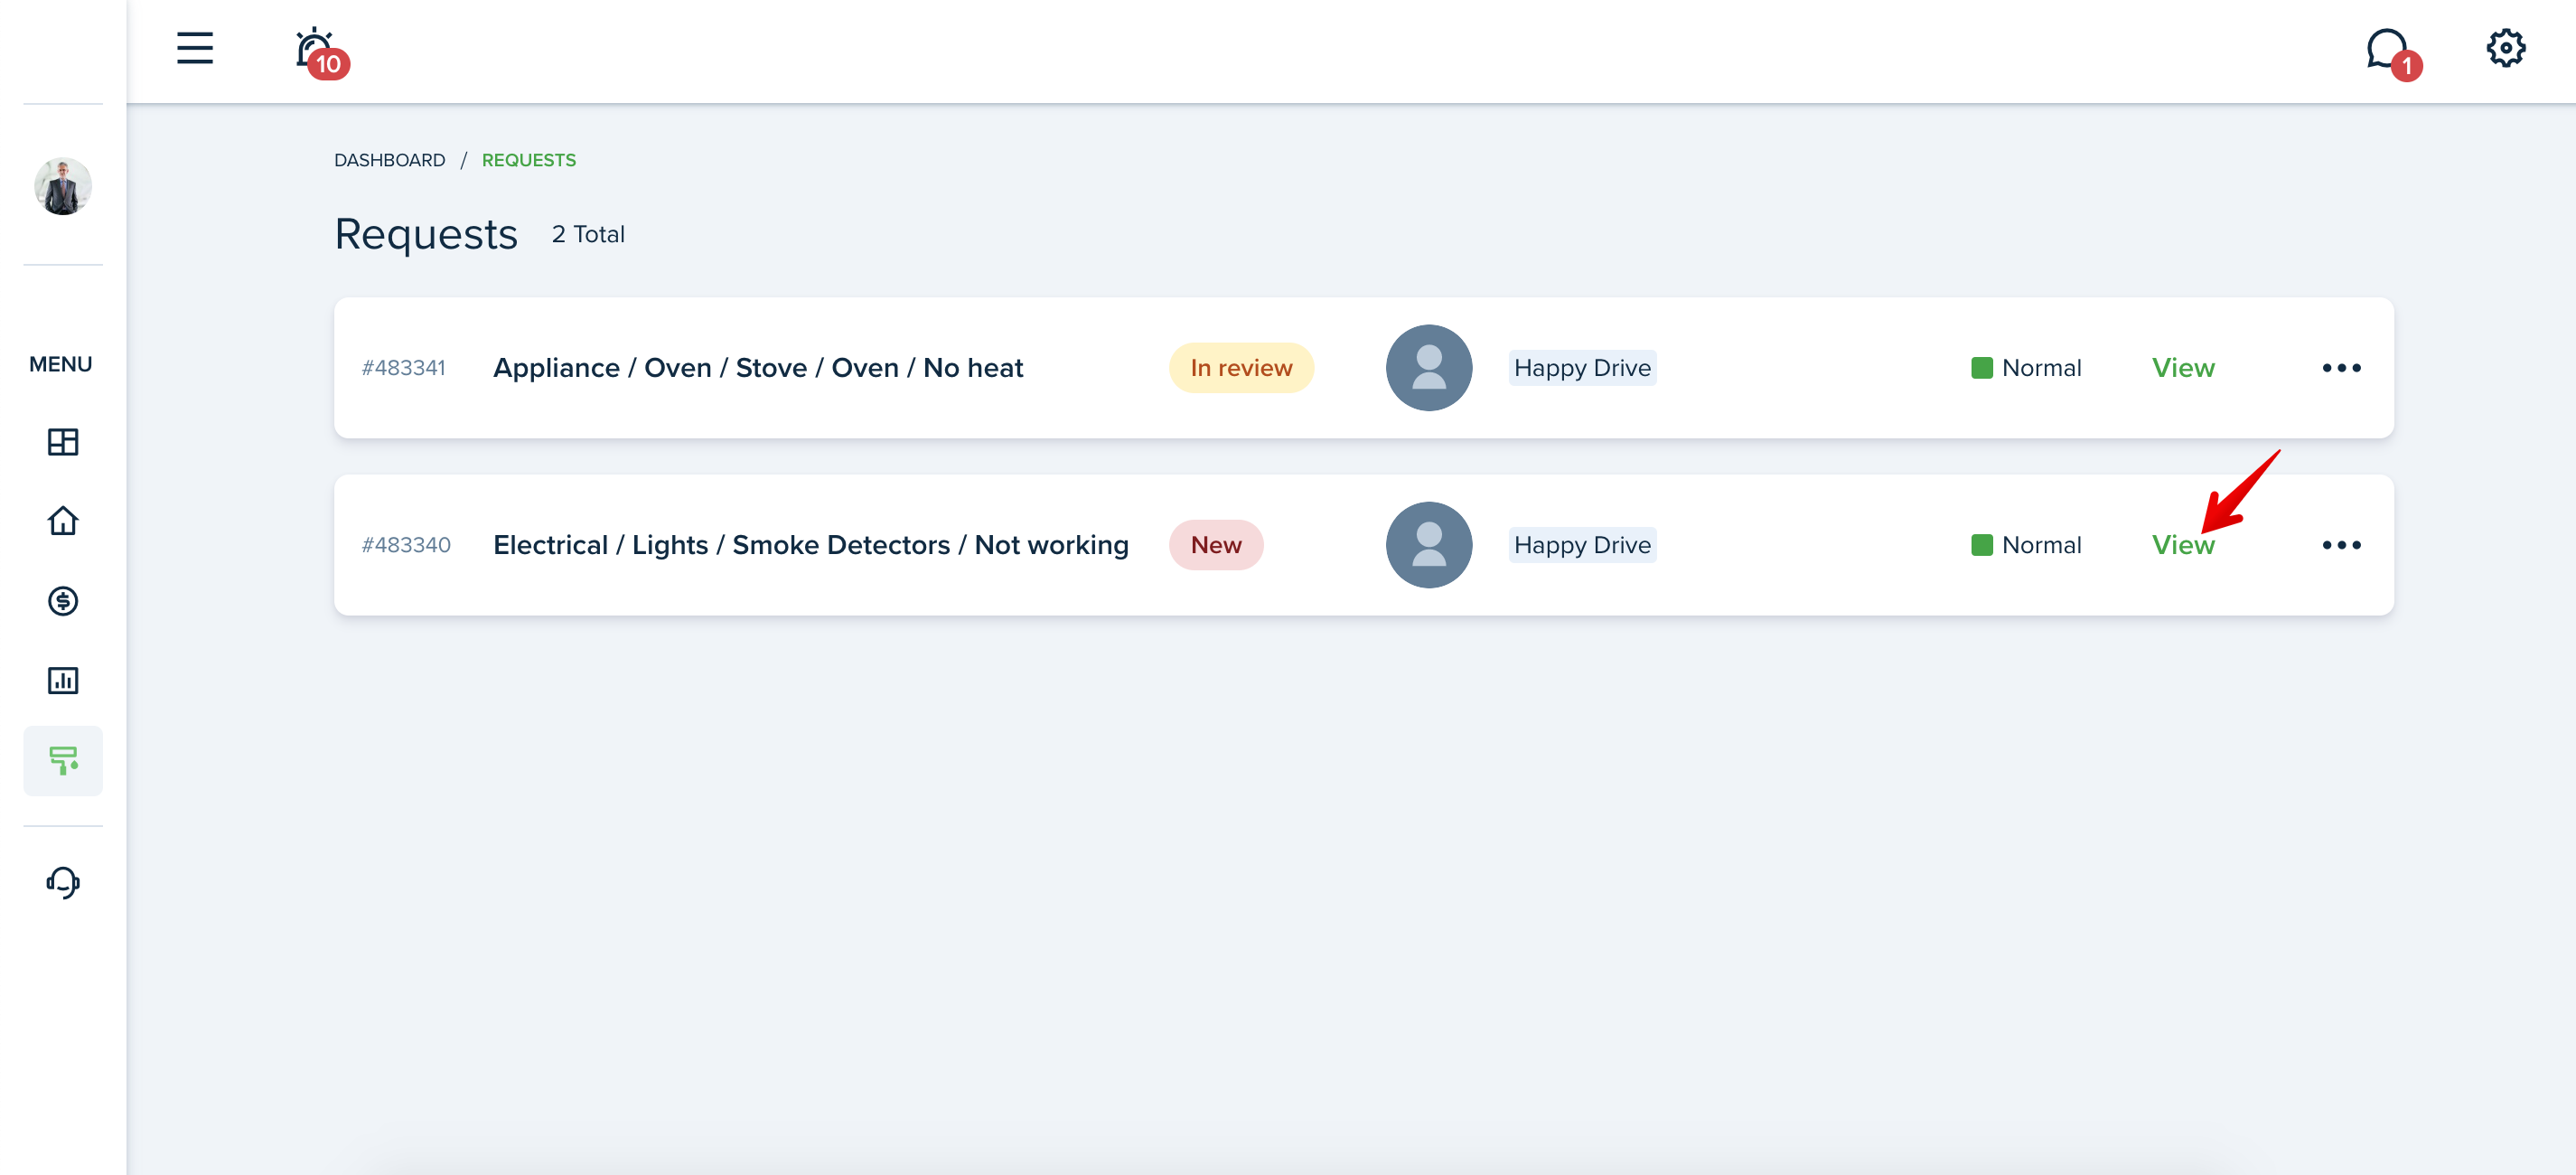Click the MENU label in sidebar
2576x1175 pixels.
[x=61, y=364]
